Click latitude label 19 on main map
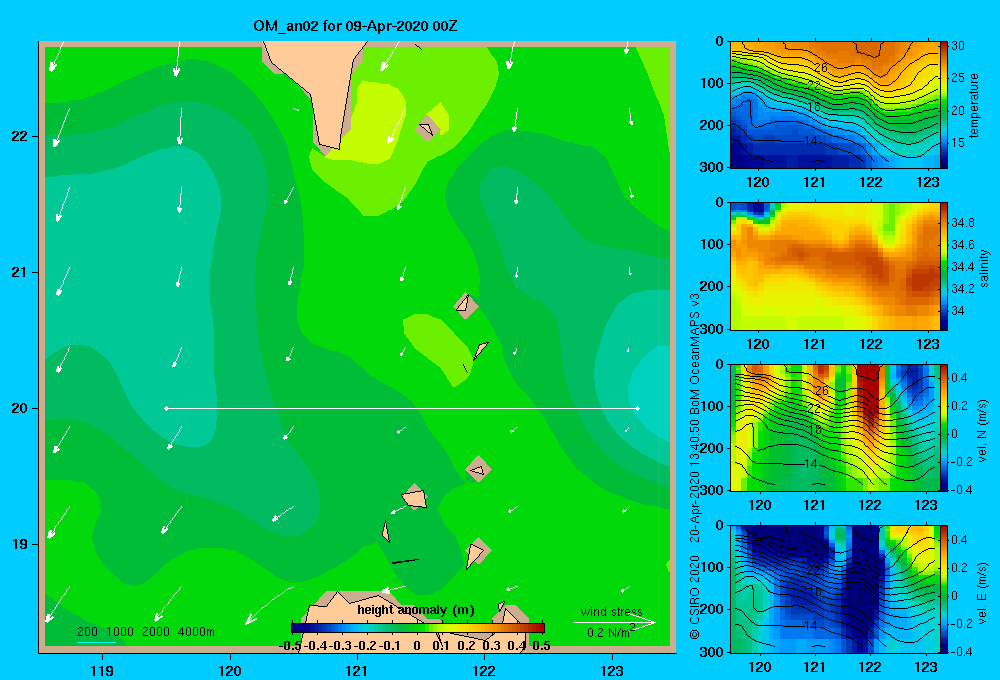Viewport: 1000px width, 680px height. click(x=20, y=544)
